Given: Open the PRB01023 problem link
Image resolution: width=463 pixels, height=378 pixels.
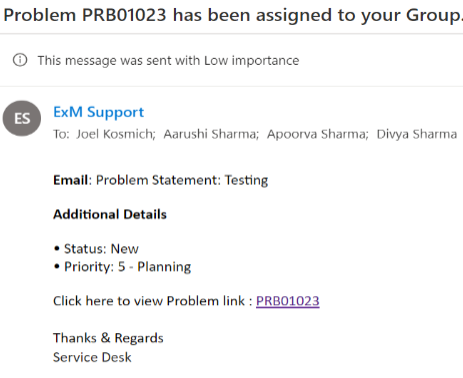Looking at the screenshot, I should [x=288, y=301].
